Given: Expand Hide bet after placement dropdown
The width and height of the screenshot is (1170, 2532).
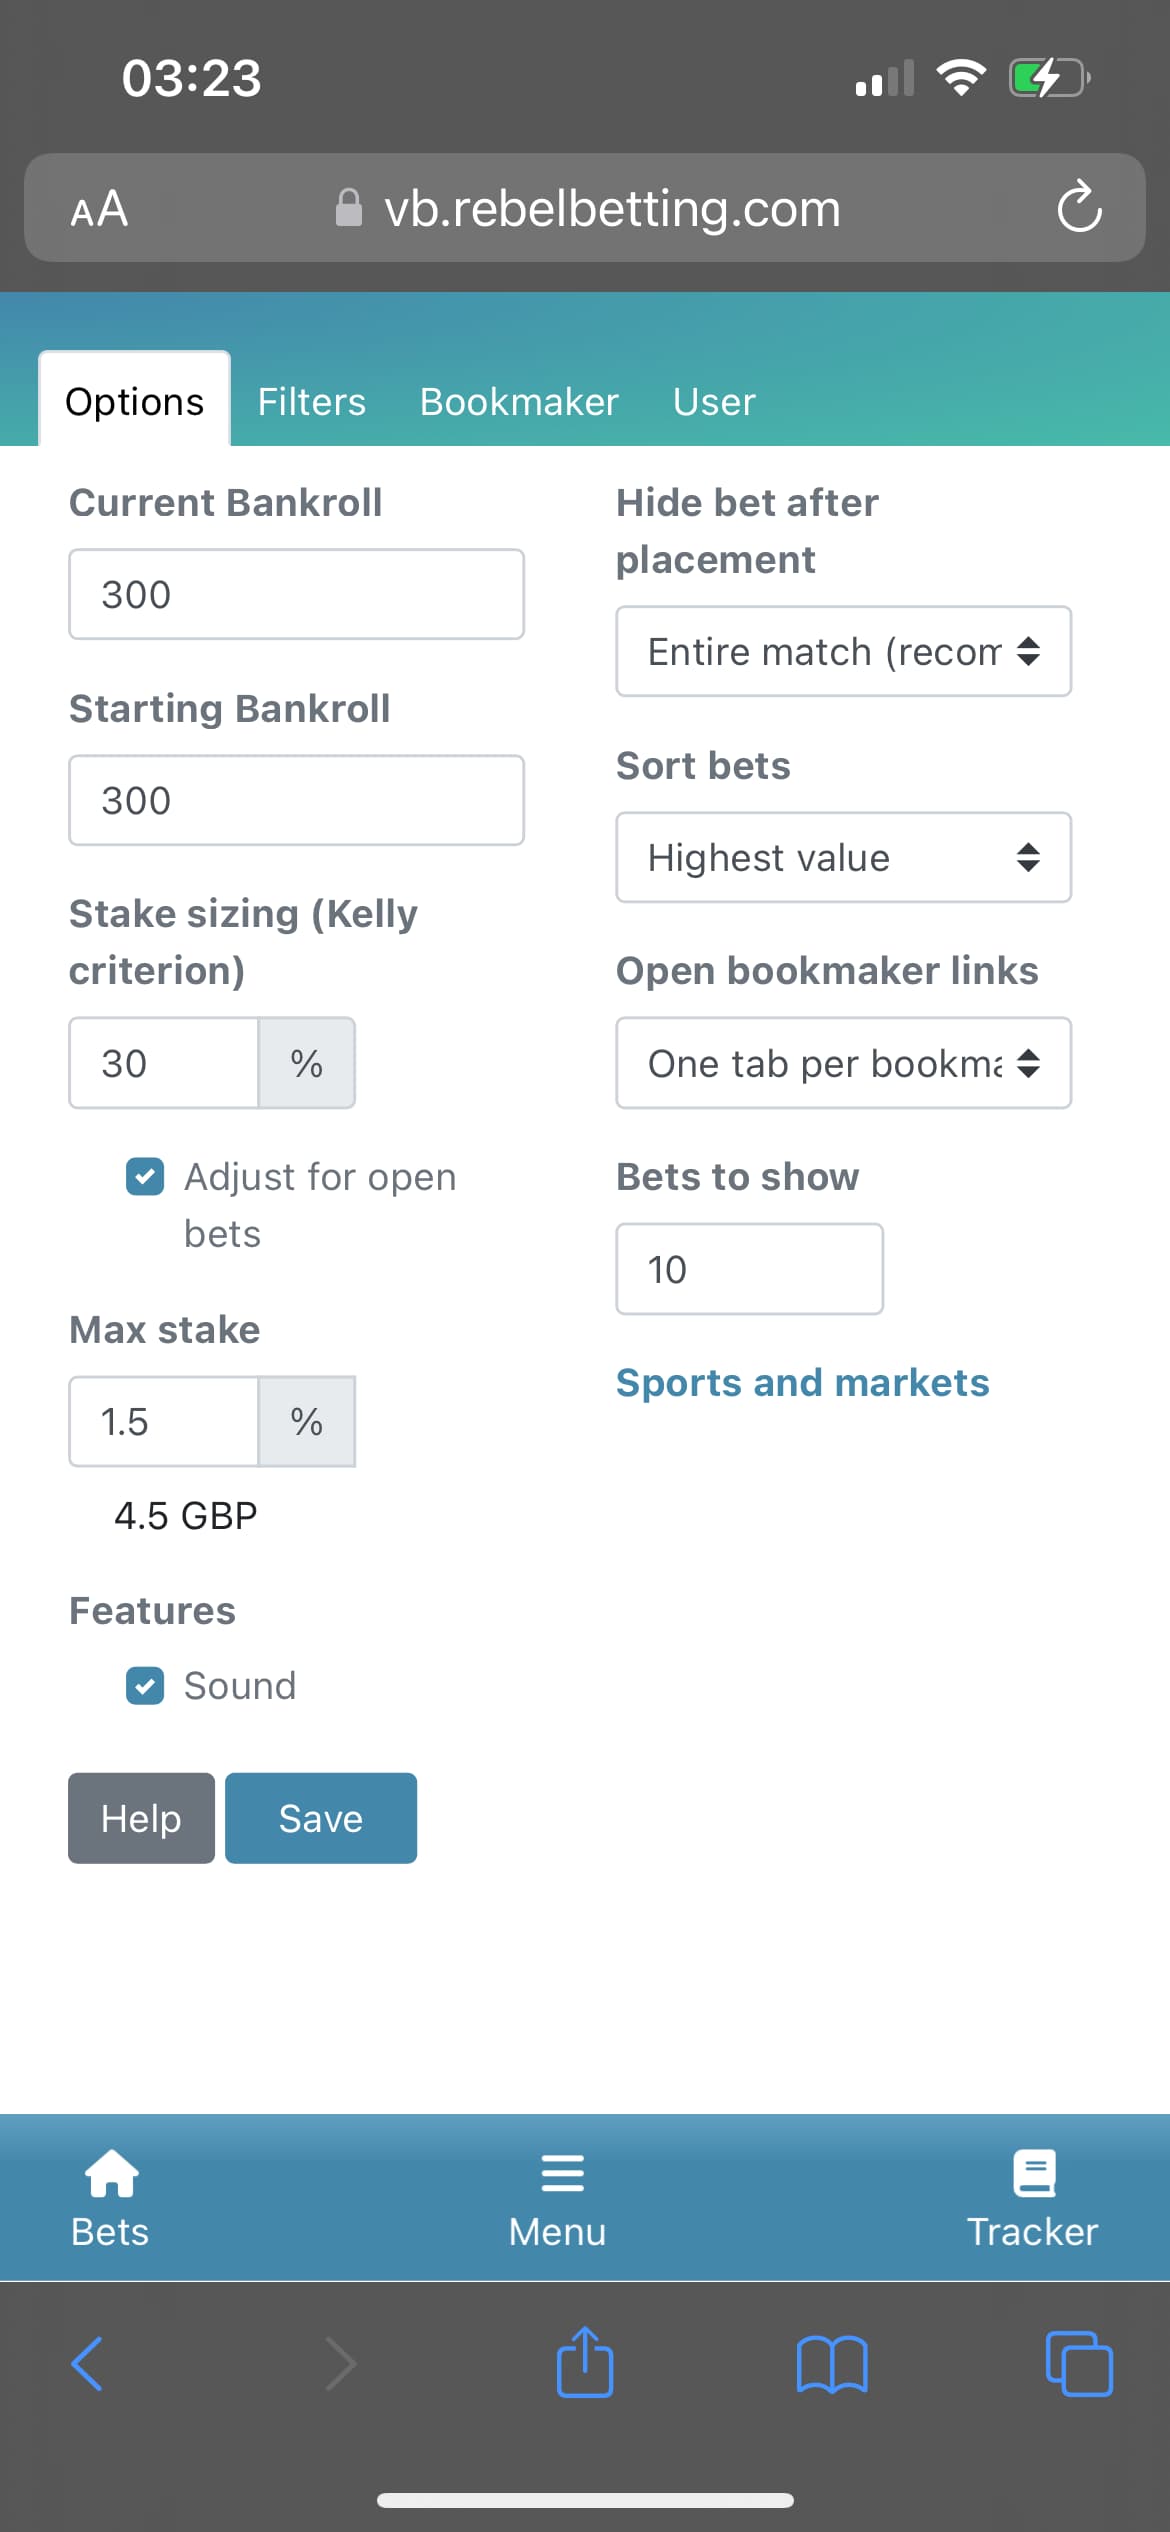Looking at the screenshot, I should pos(843,651).
